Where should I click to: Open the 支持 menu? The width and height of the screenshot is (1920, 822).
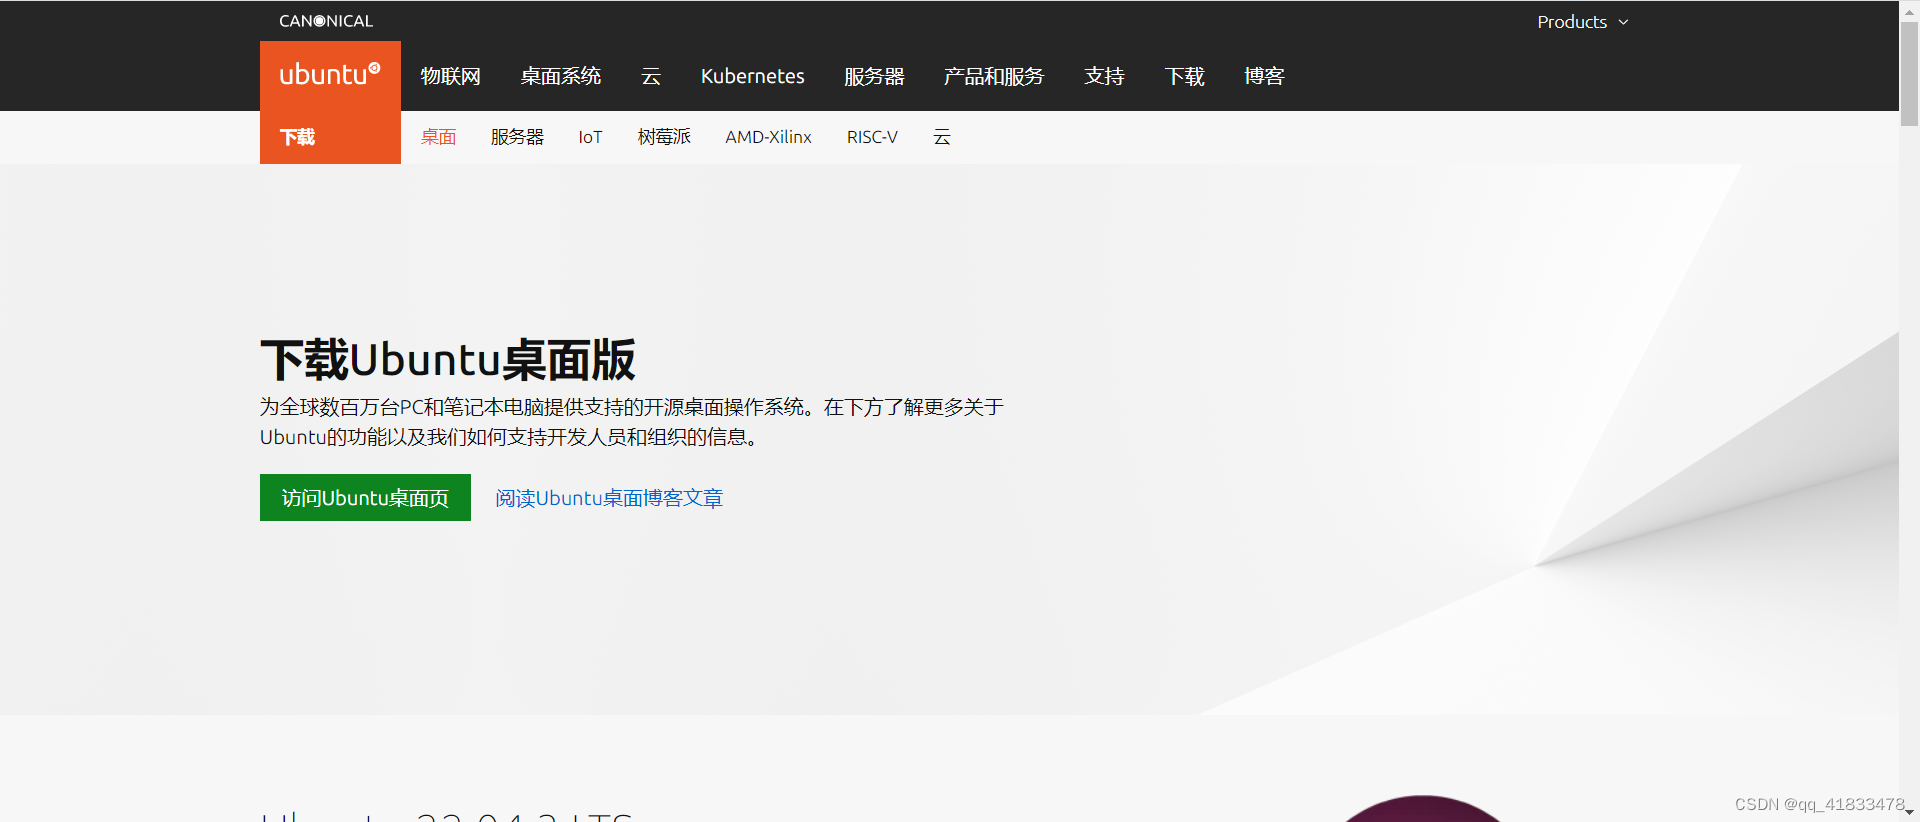pos(1104,76)
